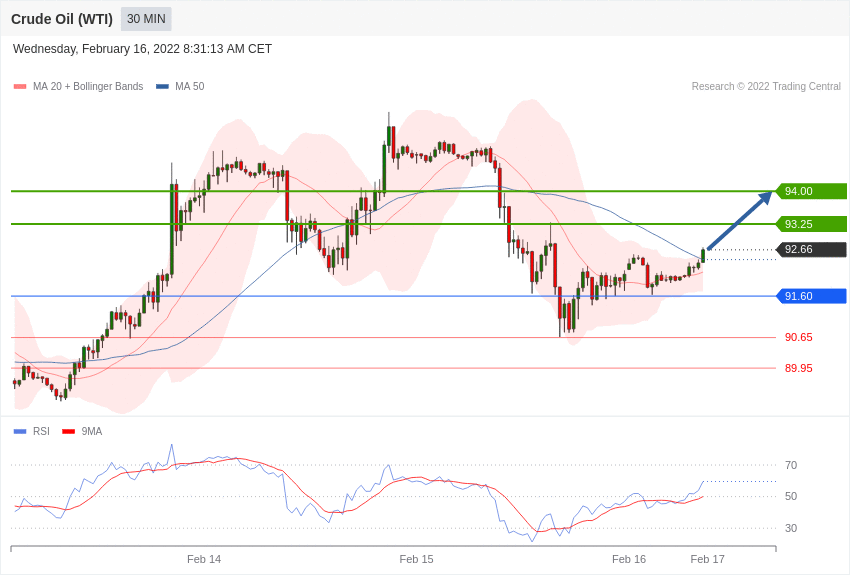Click the 94.00 green resistance price tag
This screenshot has width=850, height=576.
pos(811,191)
